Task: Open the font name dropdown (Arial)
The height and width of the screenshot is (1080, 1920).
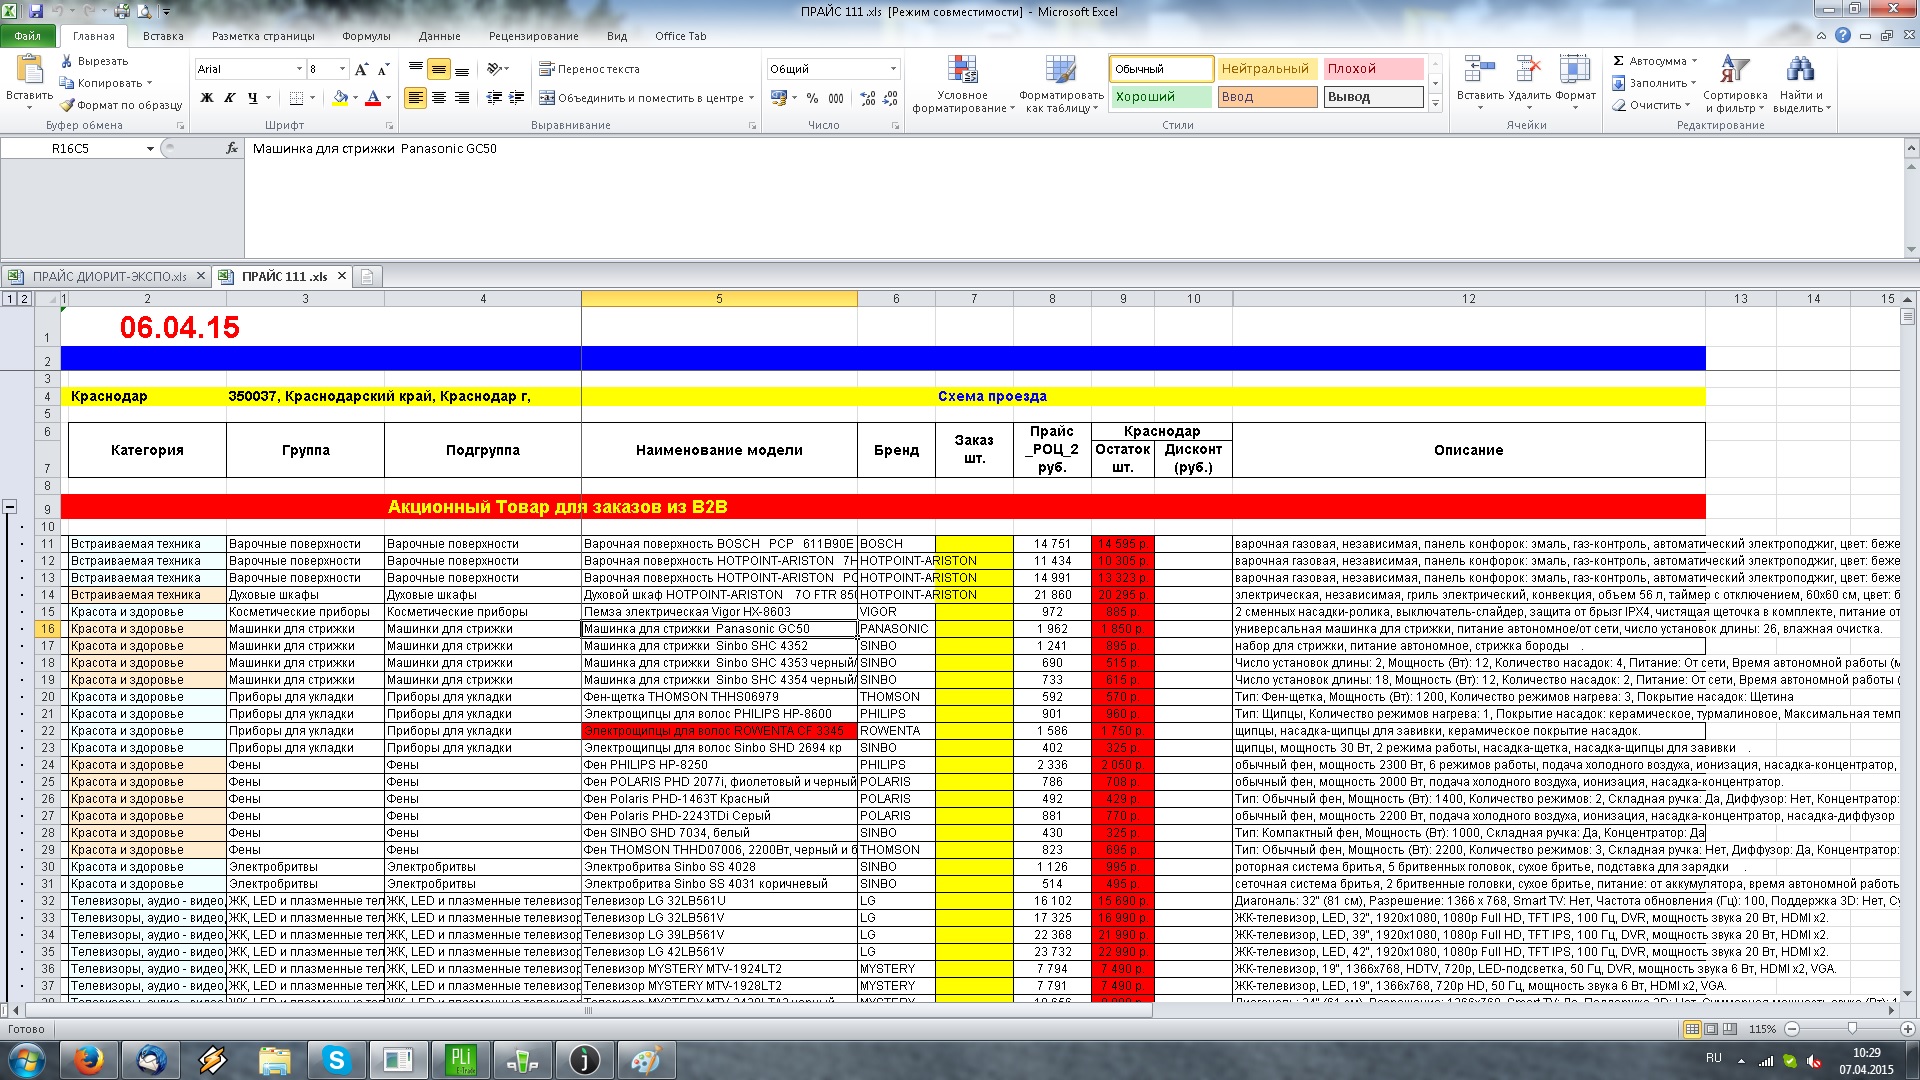Action: (x=299, y=69)
